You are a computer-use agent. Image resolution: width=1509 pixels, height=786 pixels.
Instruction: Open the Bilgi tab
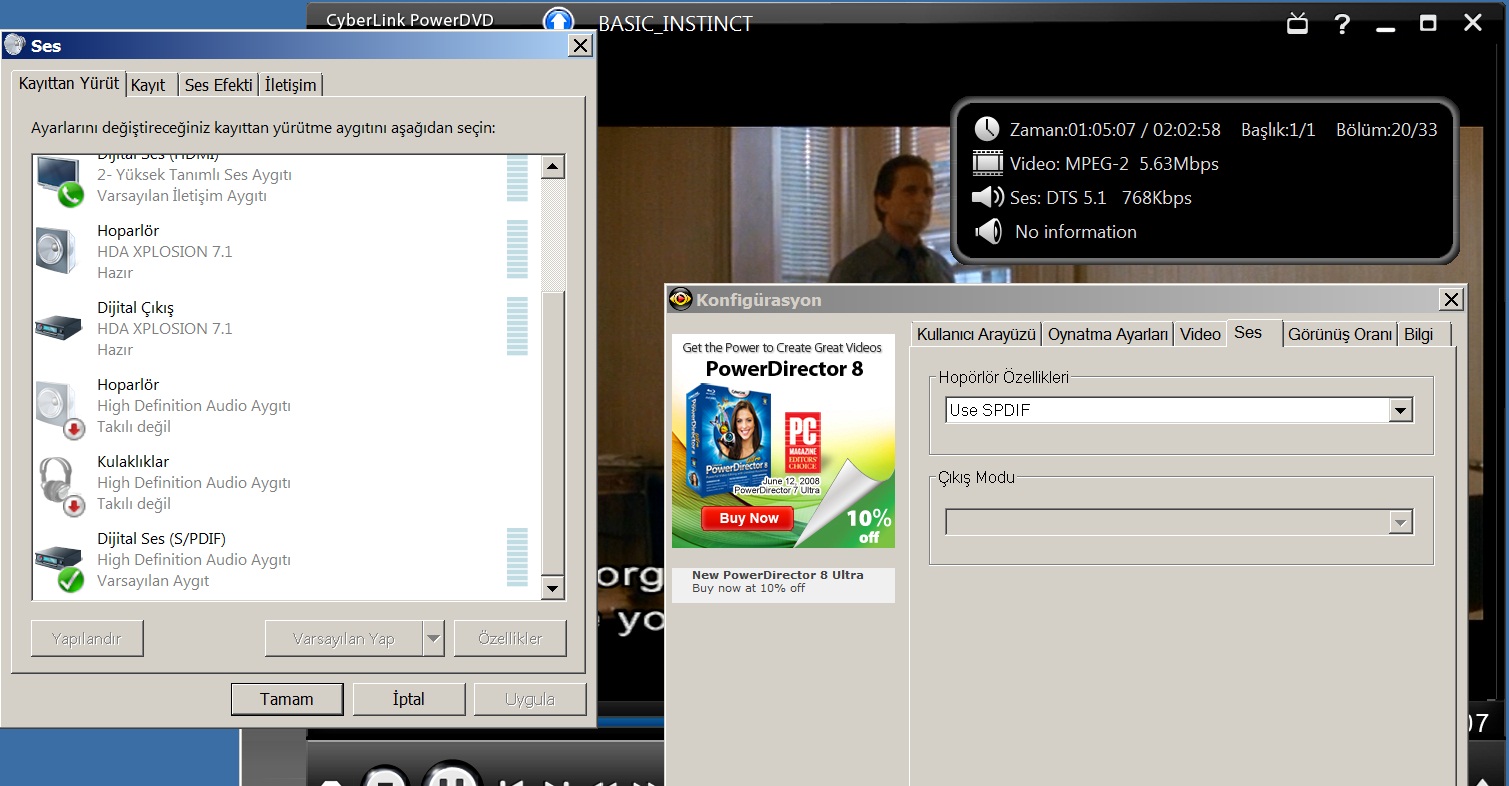click(x=1425, y=334)
